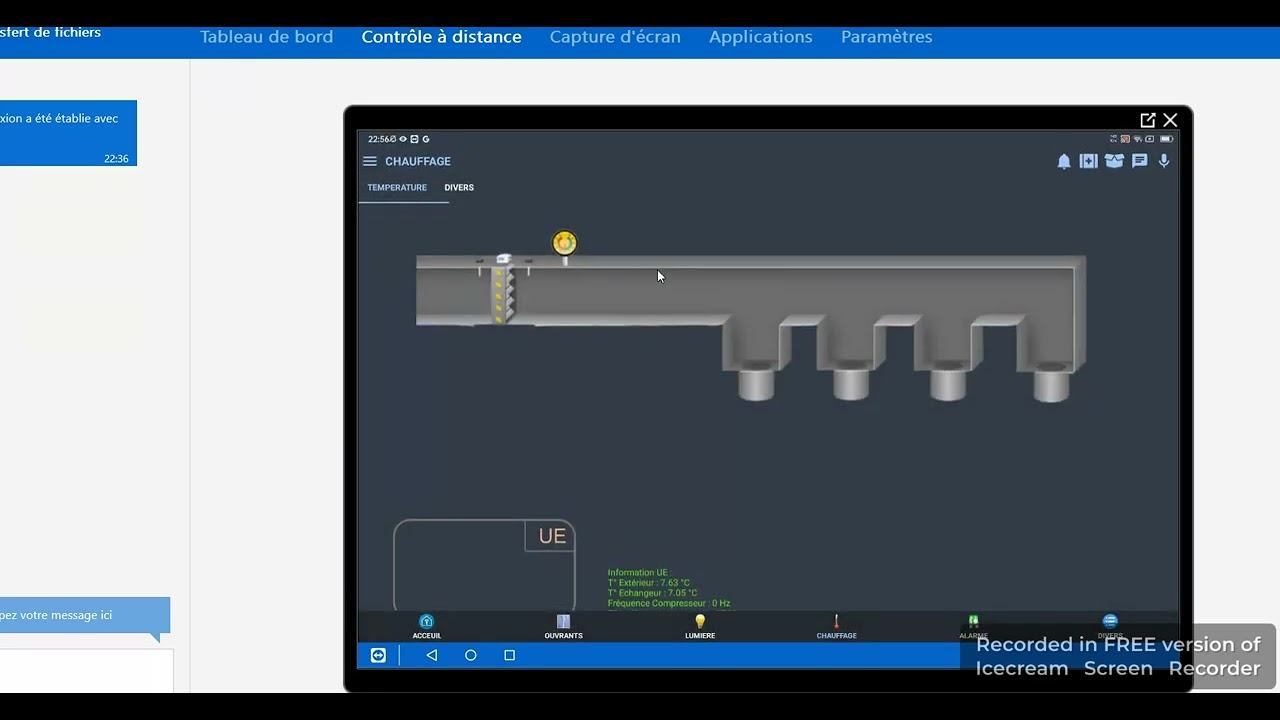Switch to the DIVERS tab
This screenshot has height=720, width=1280.
point(459,188)
